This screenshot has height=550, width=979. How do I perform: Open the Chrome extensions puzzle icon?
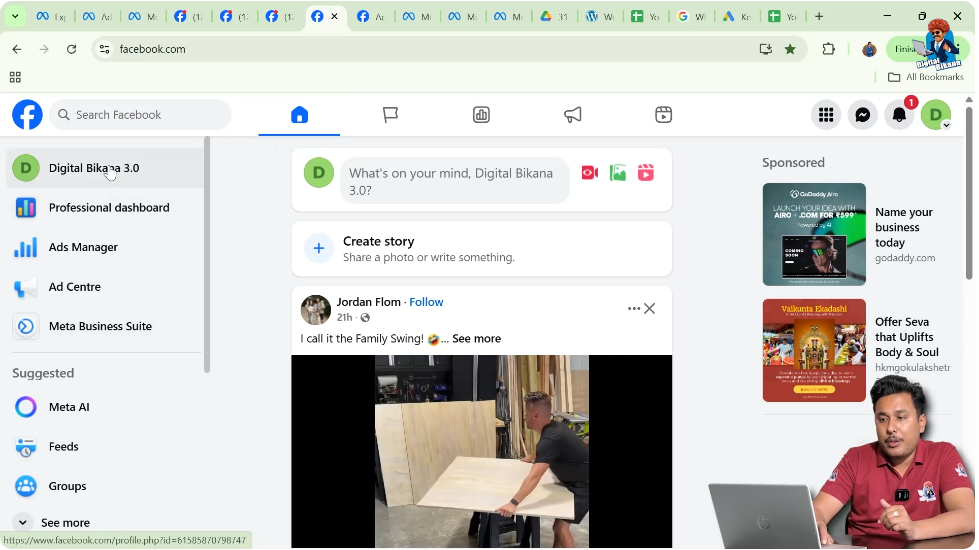click(x=829, y=49)
